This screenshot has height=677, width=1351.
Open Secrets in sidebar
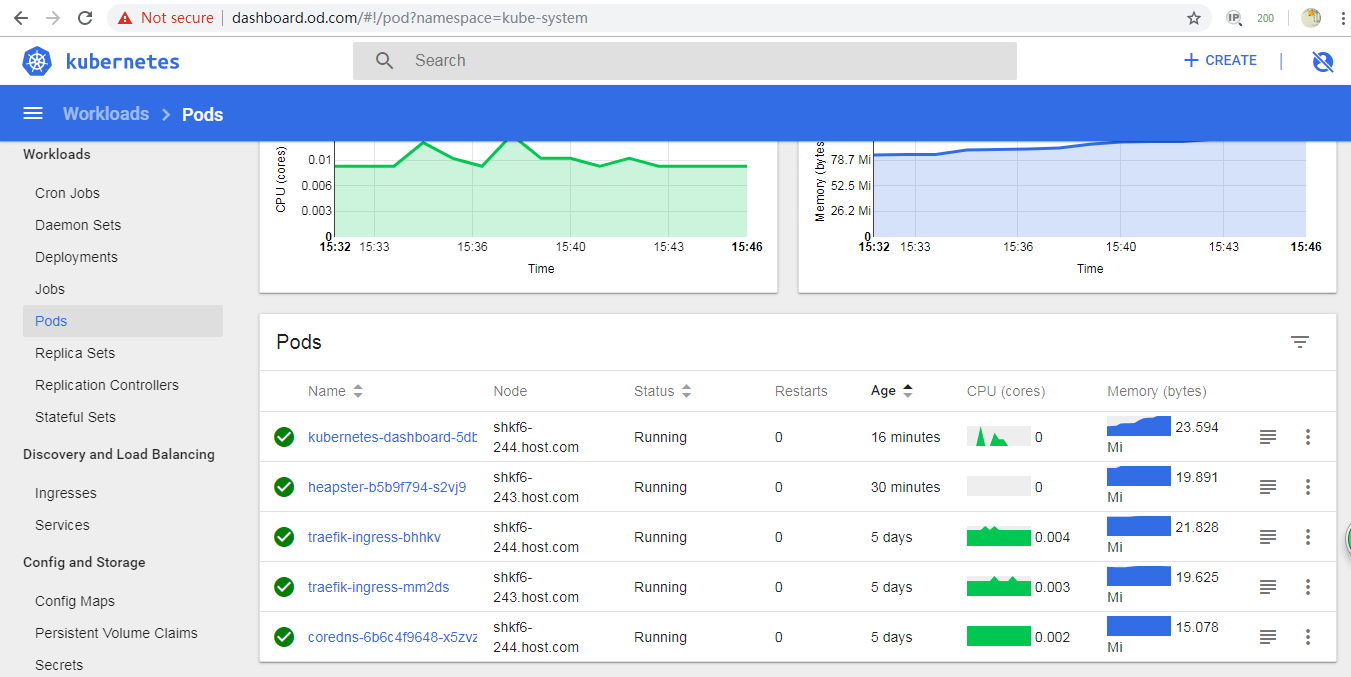[59, 665]
